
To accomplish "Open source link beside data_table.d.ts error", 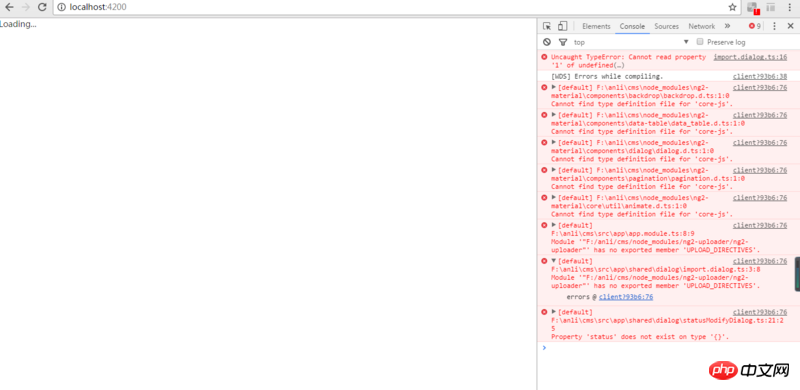I will pos(760,115).
